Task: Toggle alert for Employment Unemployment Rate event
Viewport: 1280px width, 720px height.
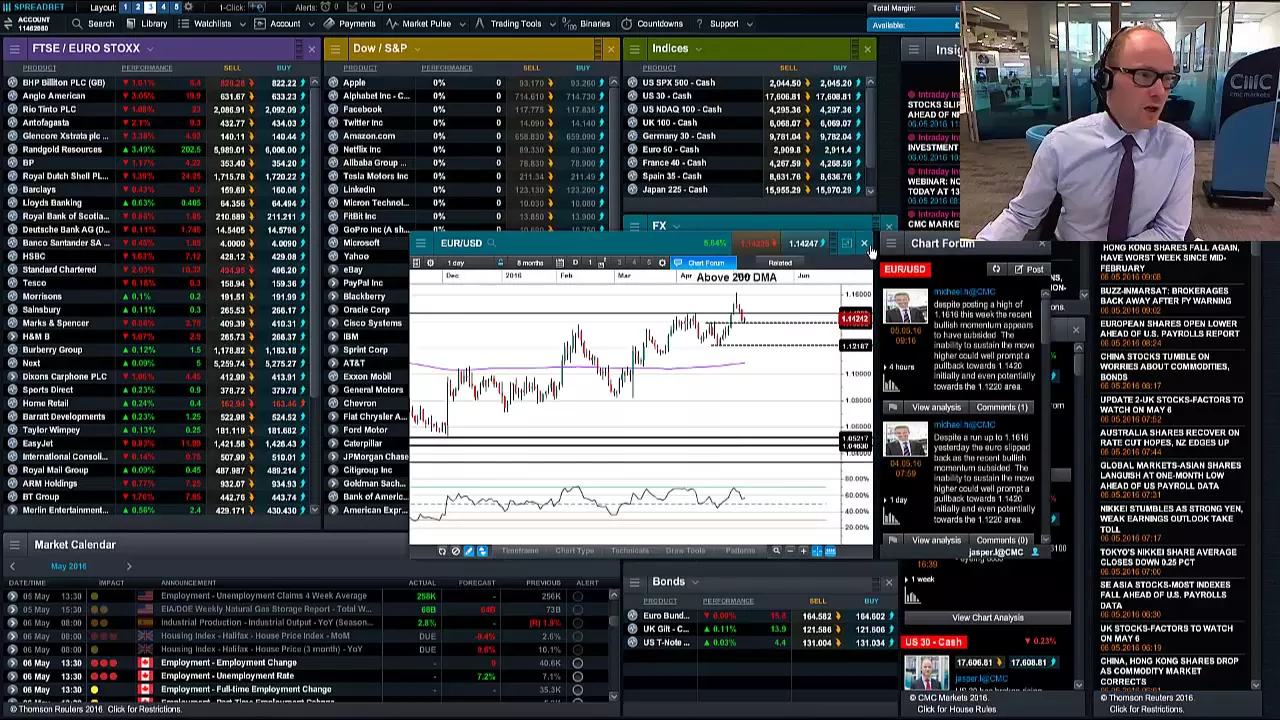Action: [x=577, y=677]
